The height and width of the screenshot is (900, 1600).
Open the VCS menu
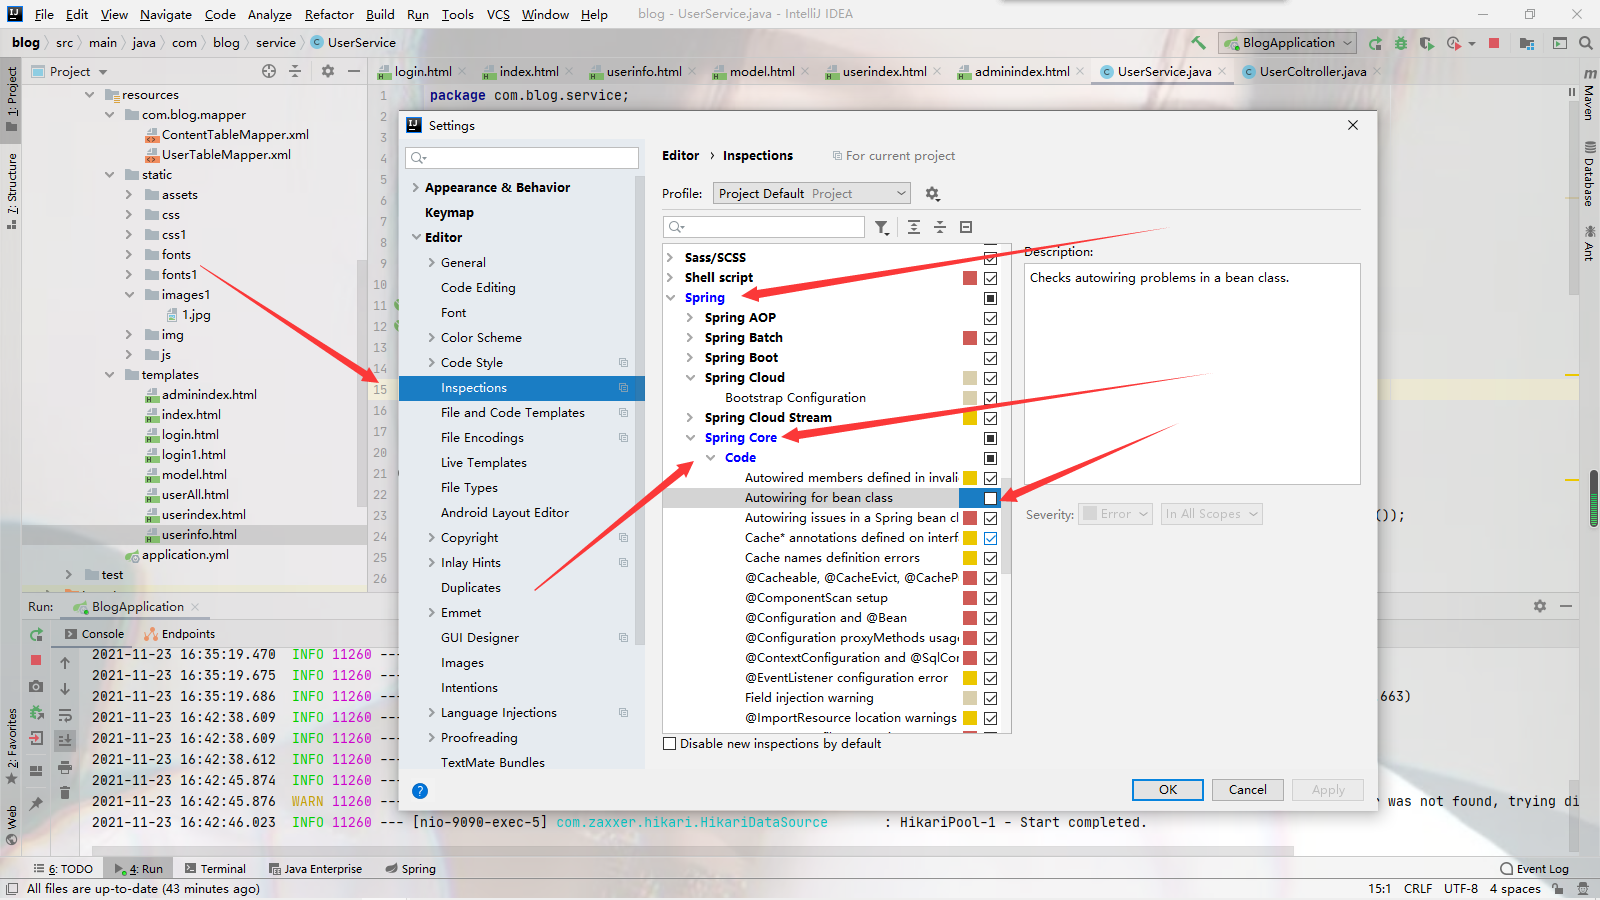[498, 14]
